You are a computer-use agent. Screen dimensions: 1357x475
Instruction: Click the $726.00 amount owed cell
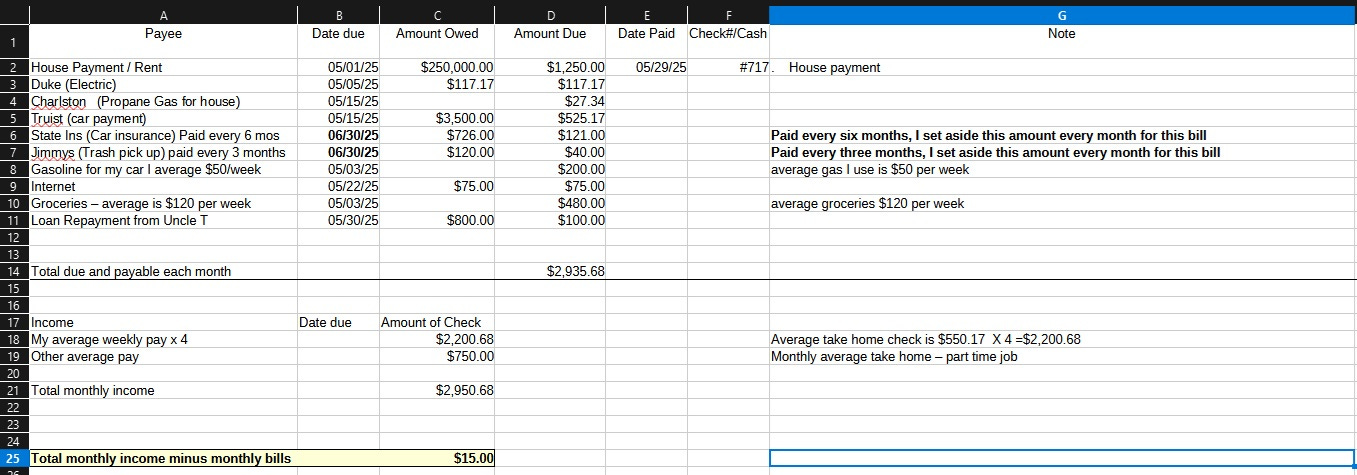(437, 136)
